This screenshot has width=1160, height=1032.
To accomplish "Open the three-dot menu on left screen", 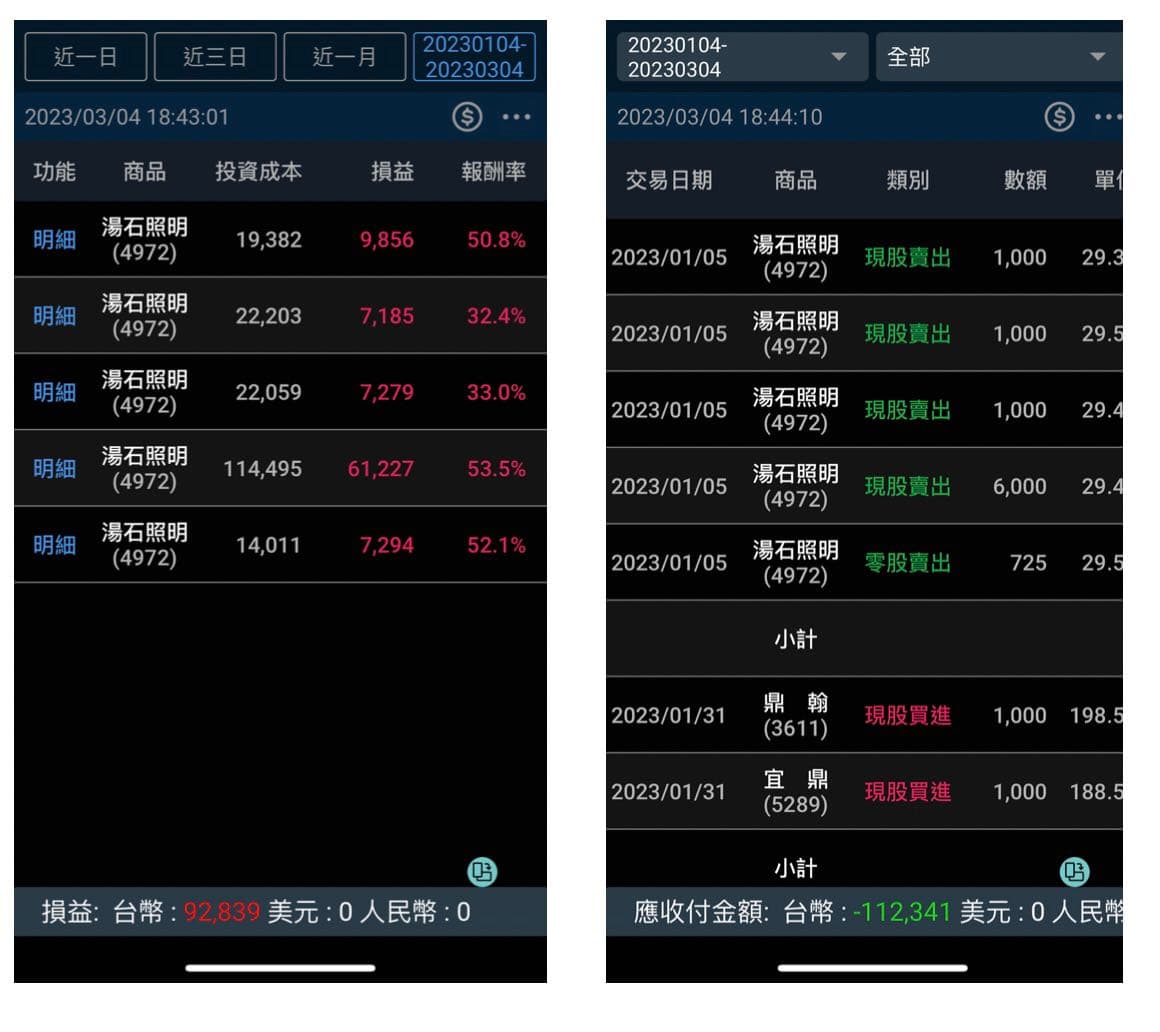I will coord(516,117).
